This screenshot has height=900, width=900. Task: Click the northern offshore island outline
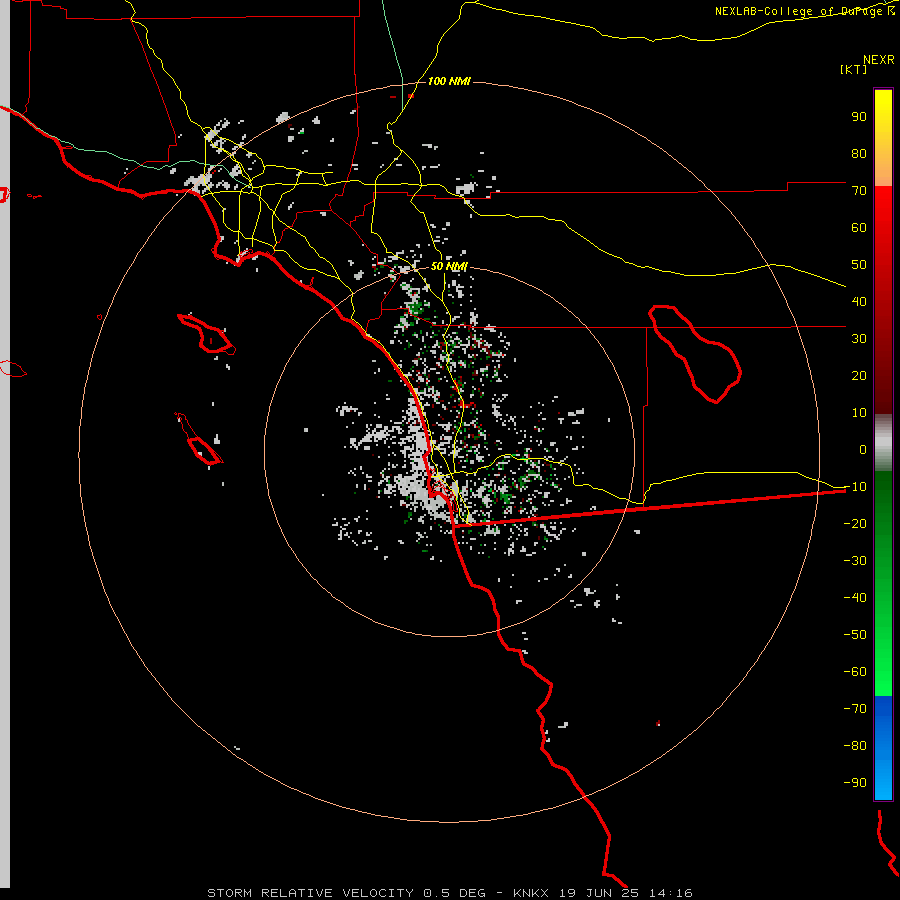[207, 333]
